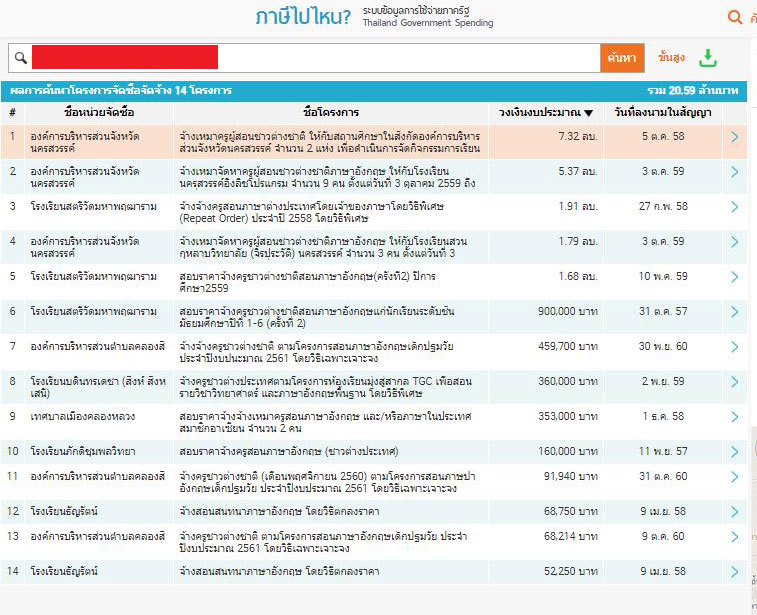Open the row 1 detail arrow
The height and width of the screenshot is (615, 757).
[x=735, y=137]
